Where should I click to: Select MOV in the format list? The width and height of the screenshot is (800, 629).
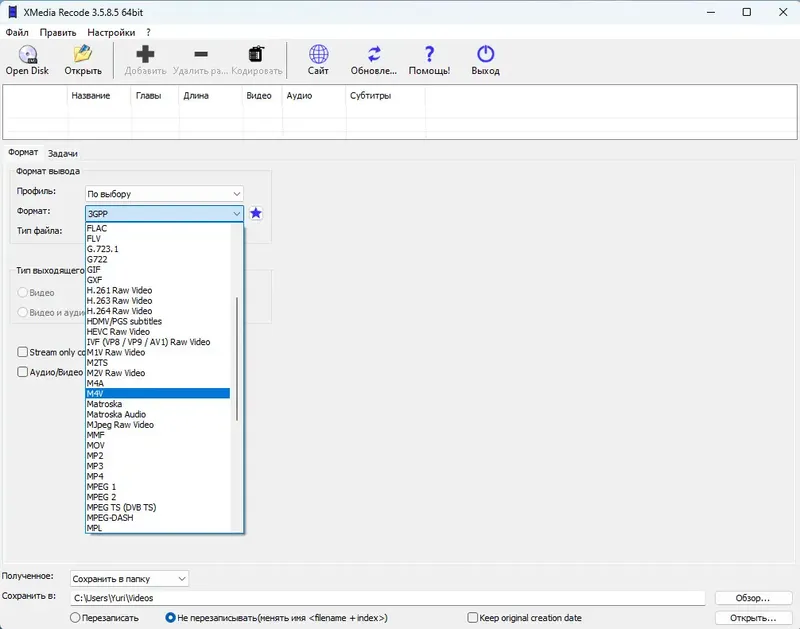tap(158, 445)
